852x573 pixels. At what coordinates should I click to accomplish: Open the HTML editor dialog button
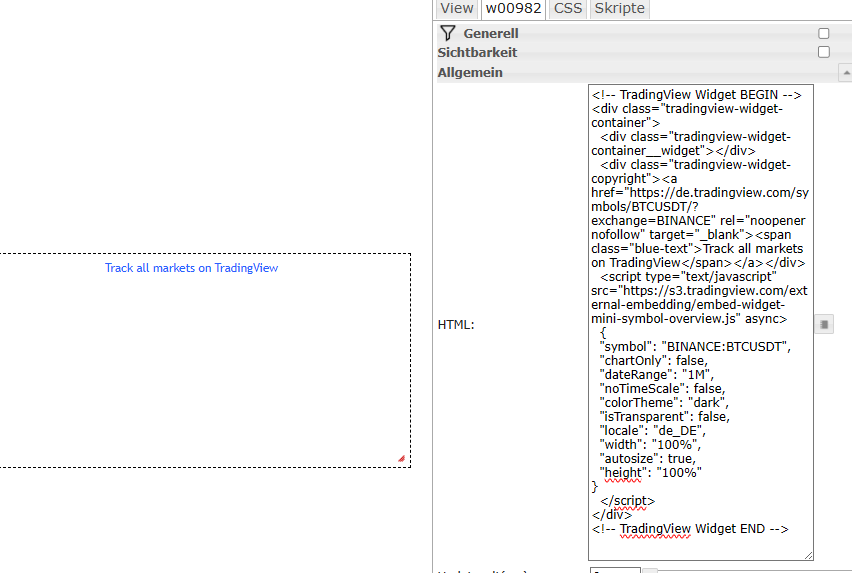[824, 324]
